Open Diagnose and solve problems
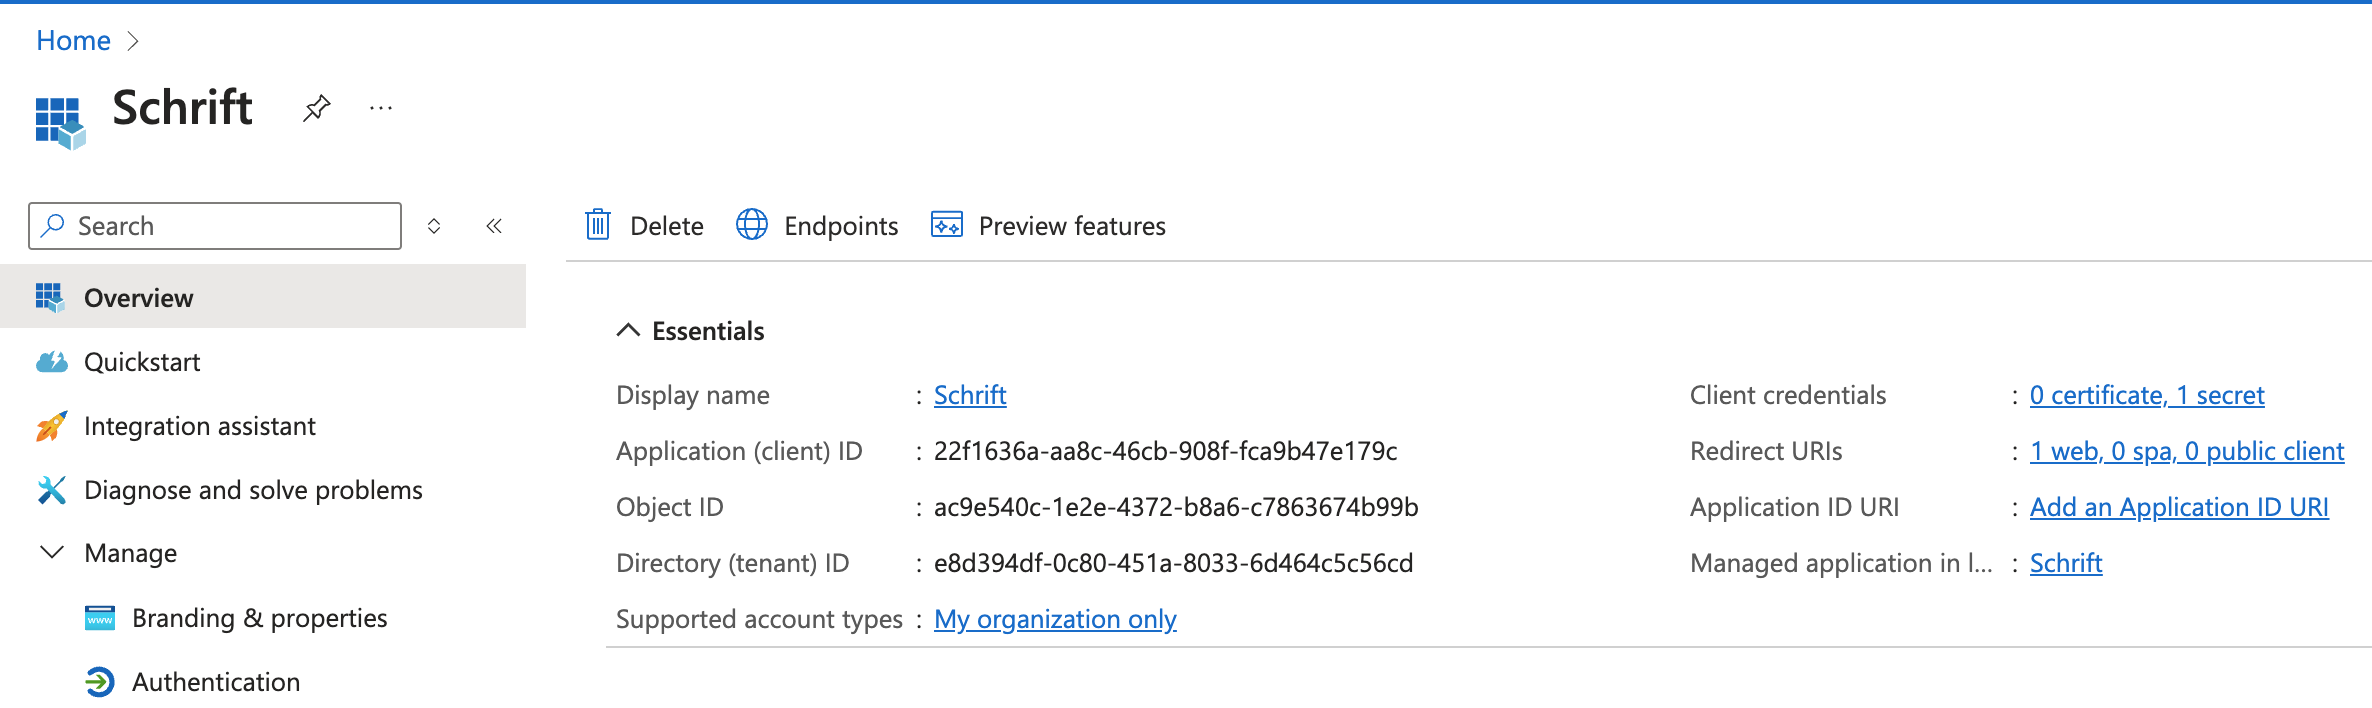 [253, 490]
